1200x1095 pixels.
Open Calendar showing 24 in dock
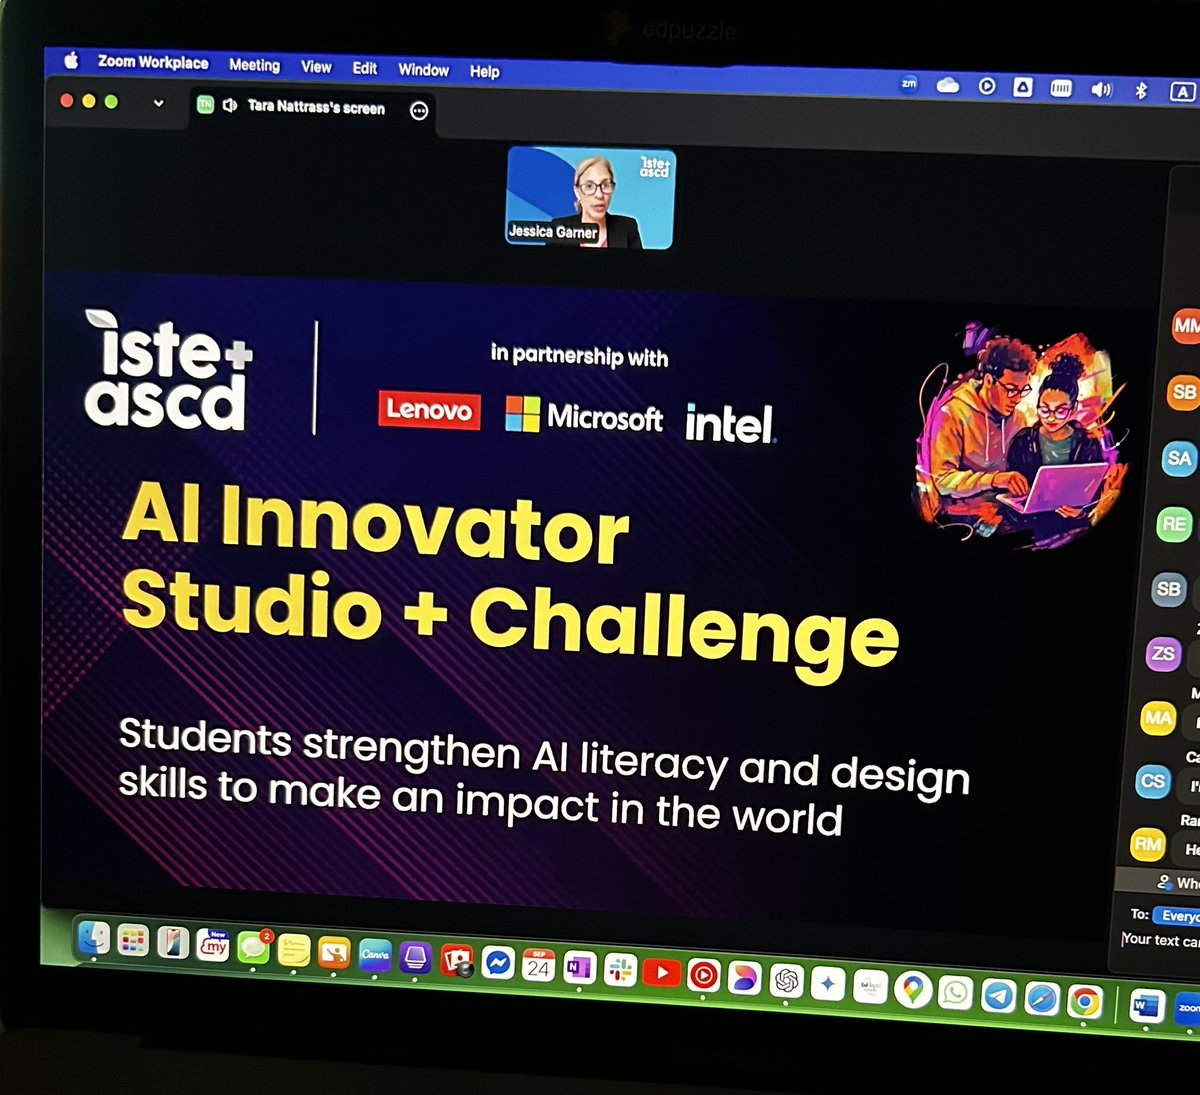[539, 966]
